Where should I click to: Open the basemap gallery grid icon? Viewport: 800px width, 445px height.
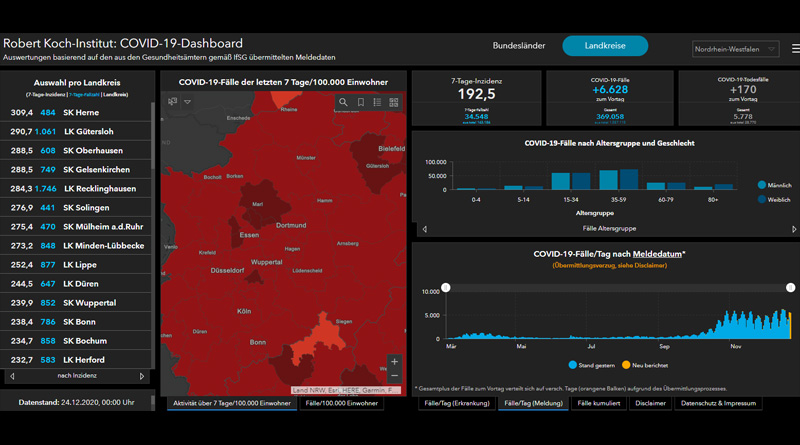pyautogui.click(x=394, y=103)
